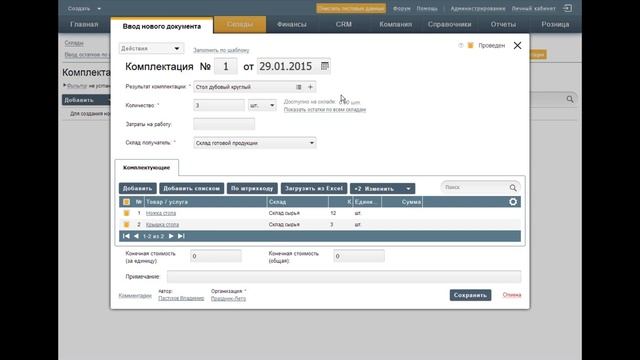Screen dimensions: 640x360
Task: Open the Главная menu tab
Action: tap(84, 24)
